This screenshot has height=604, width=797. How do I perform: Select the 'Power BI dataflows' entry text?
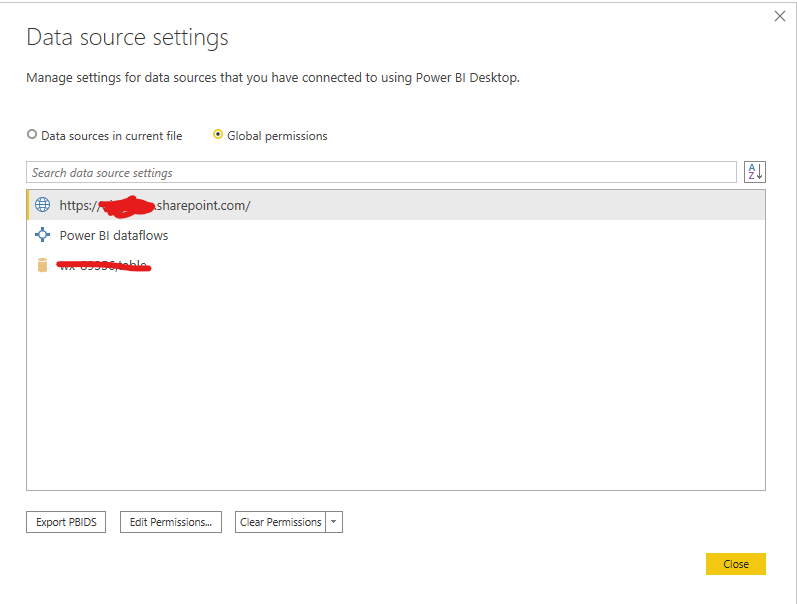[114, 235]
